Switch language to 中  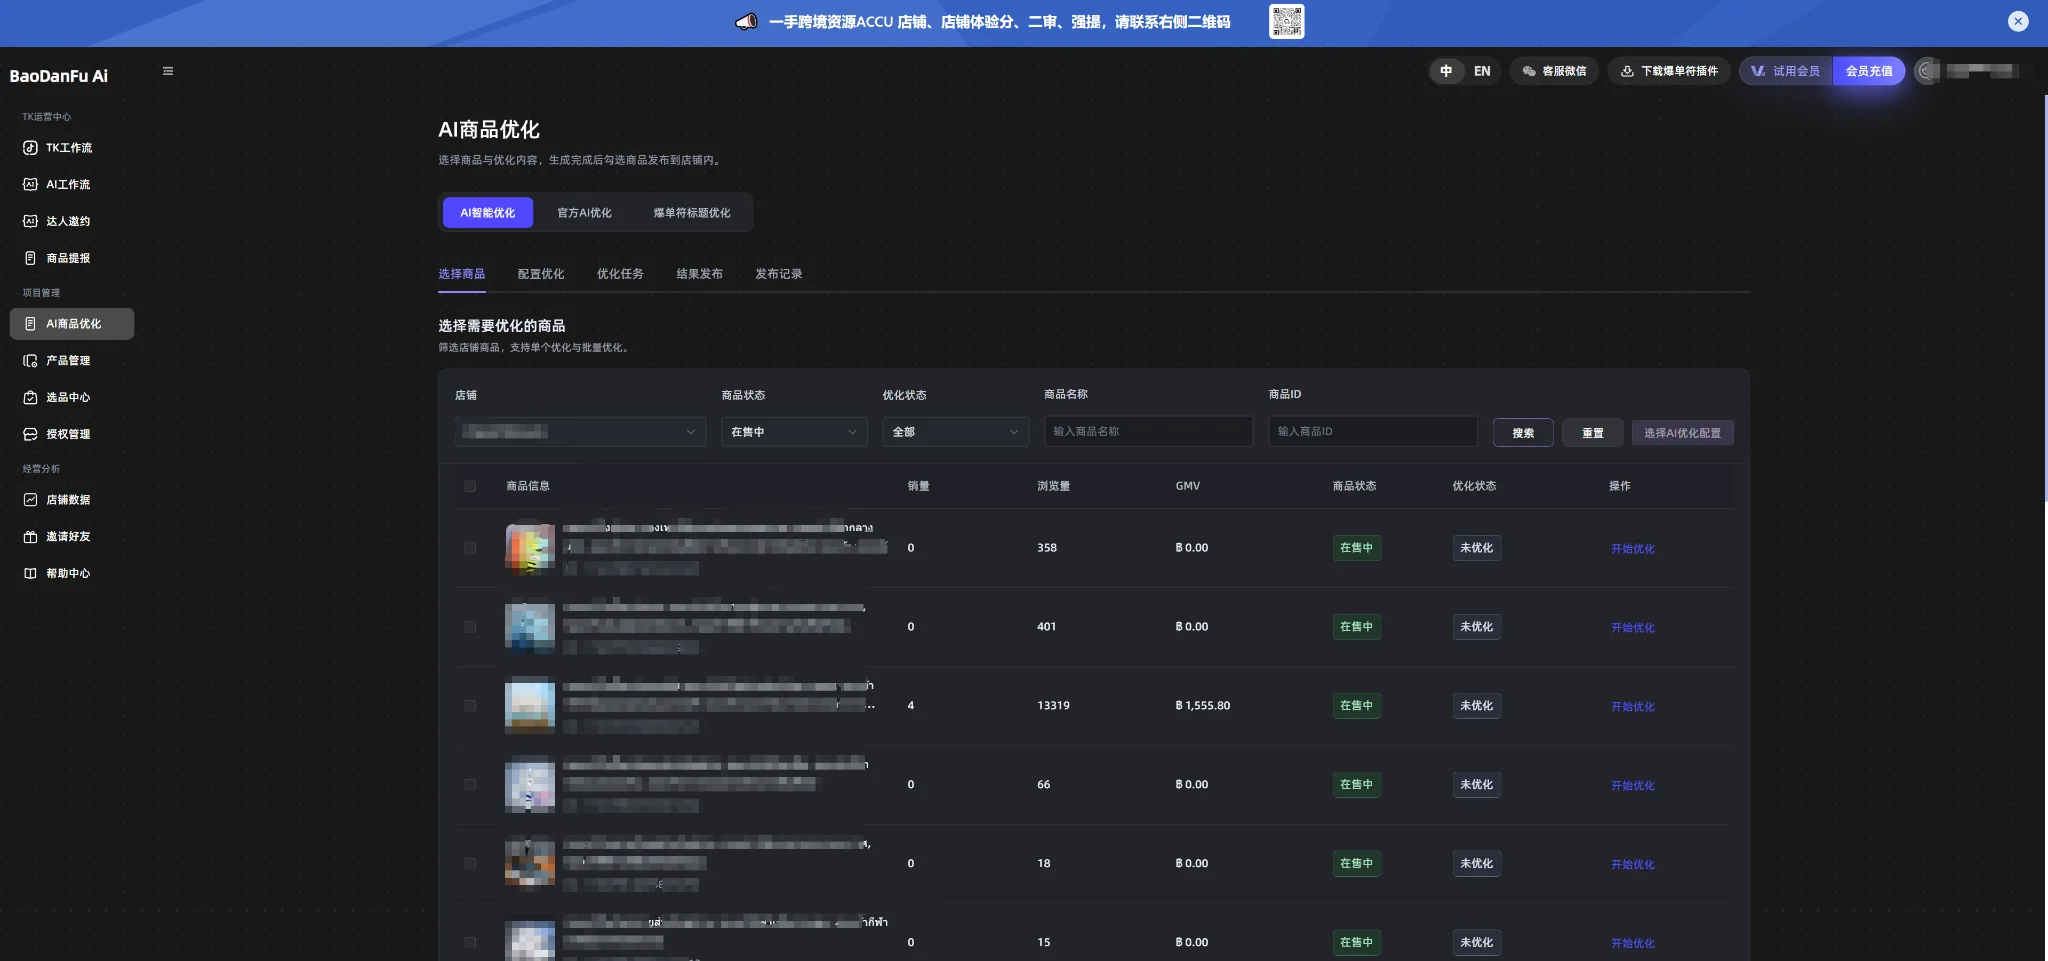click(x=1446, y=71)
